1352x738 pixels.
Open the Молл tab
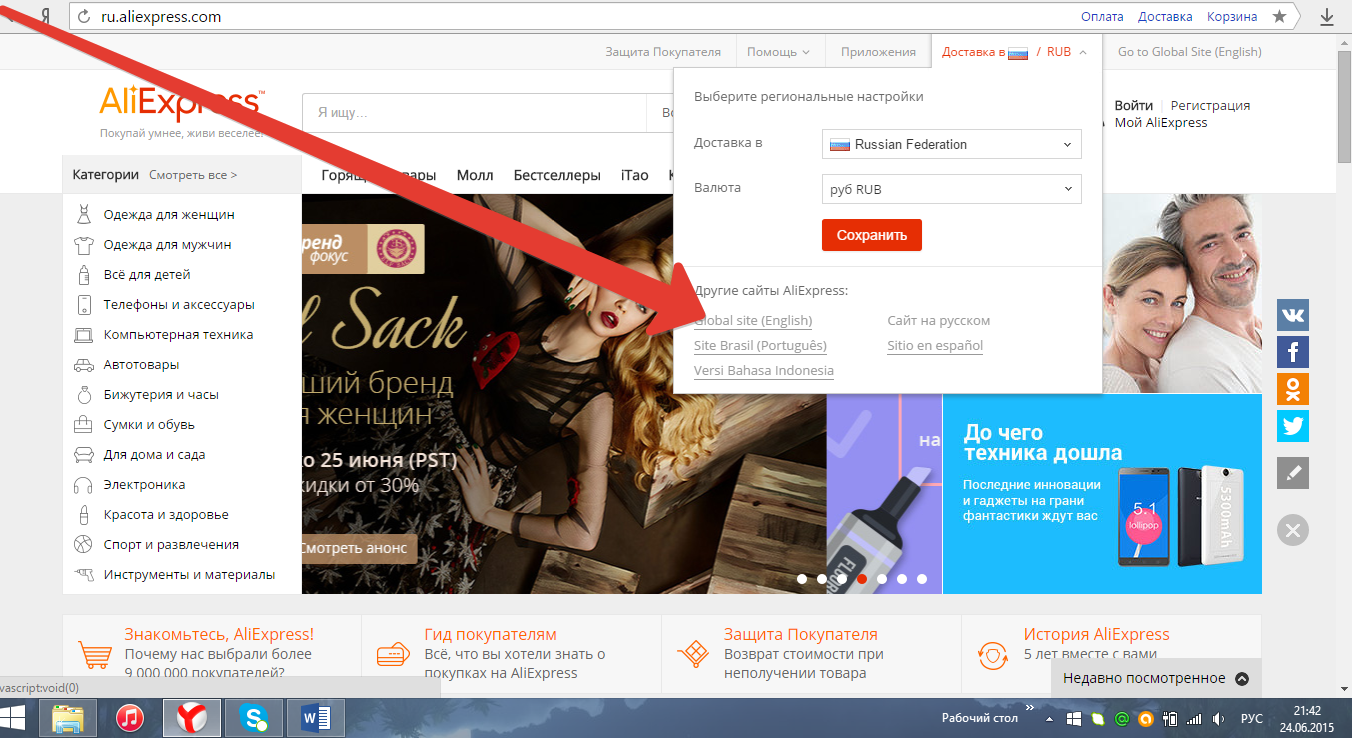pyautogui.click(x=475, y=175)
